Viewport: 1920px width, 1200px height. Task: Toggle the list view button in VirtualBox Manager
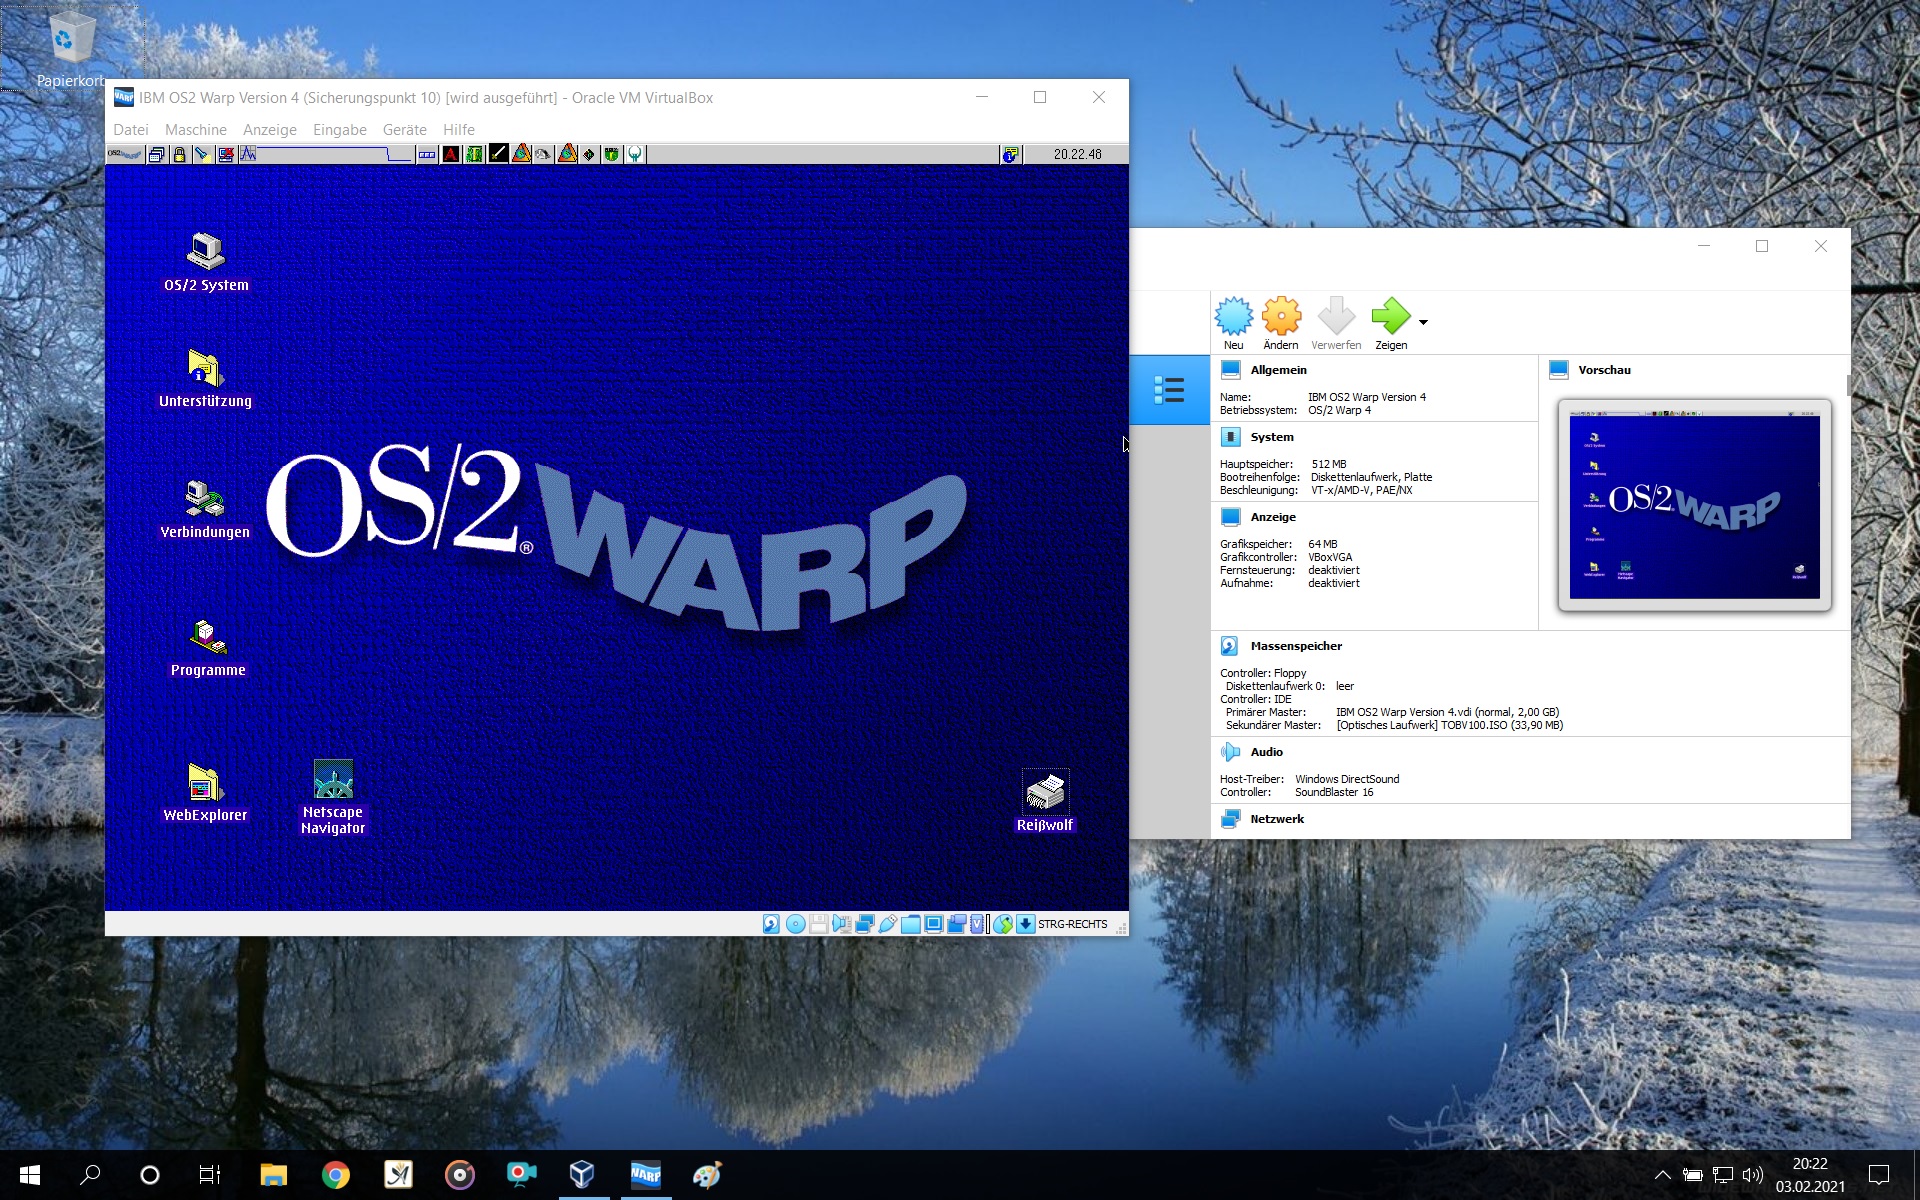[x=1169, y=390]
